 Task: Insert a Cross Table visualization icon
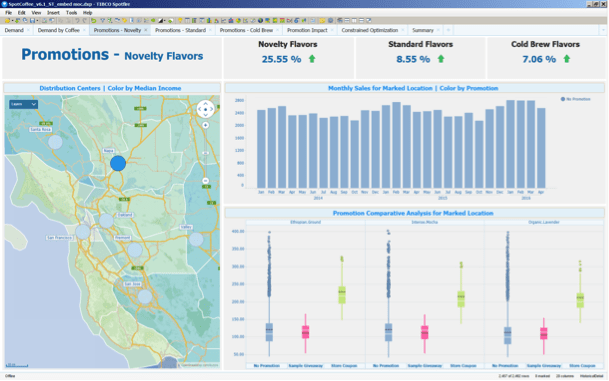(x=195, y=21)
